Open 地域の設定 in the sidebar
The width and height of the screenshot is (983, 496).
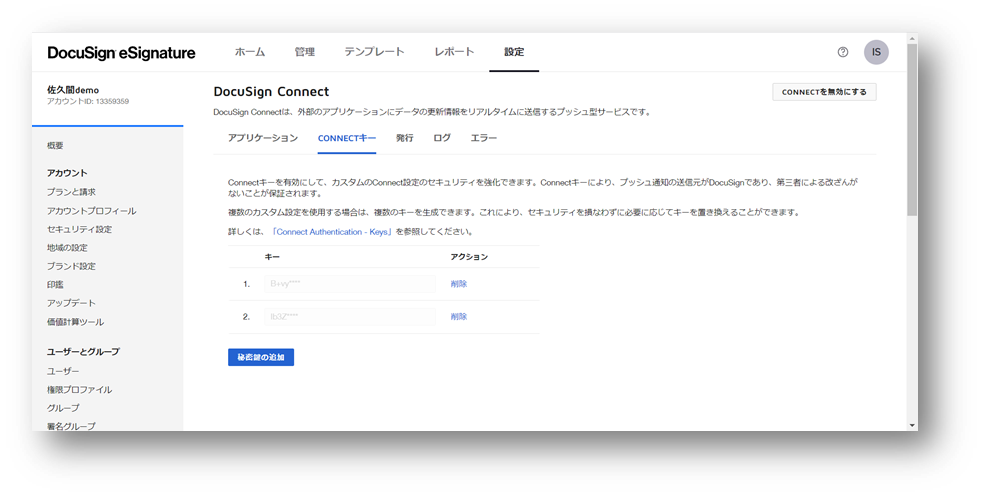67,248
